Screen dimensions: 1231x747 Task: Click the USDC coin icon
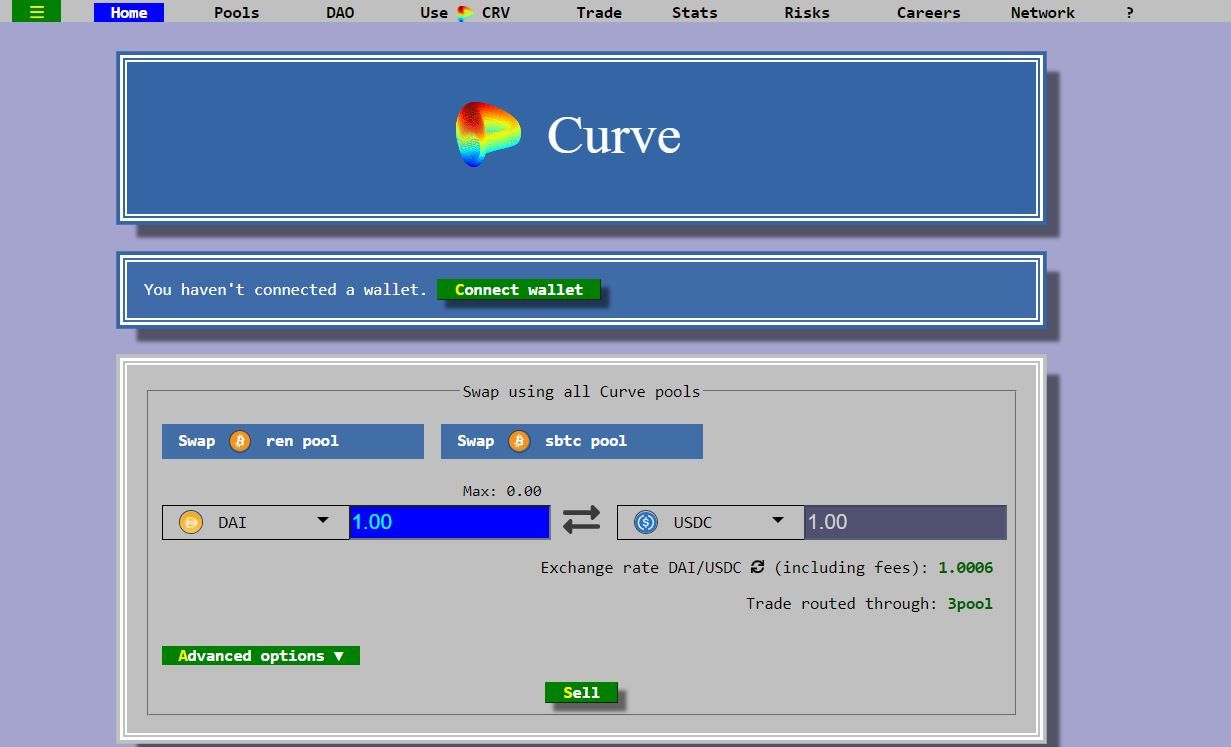point(646,522)
